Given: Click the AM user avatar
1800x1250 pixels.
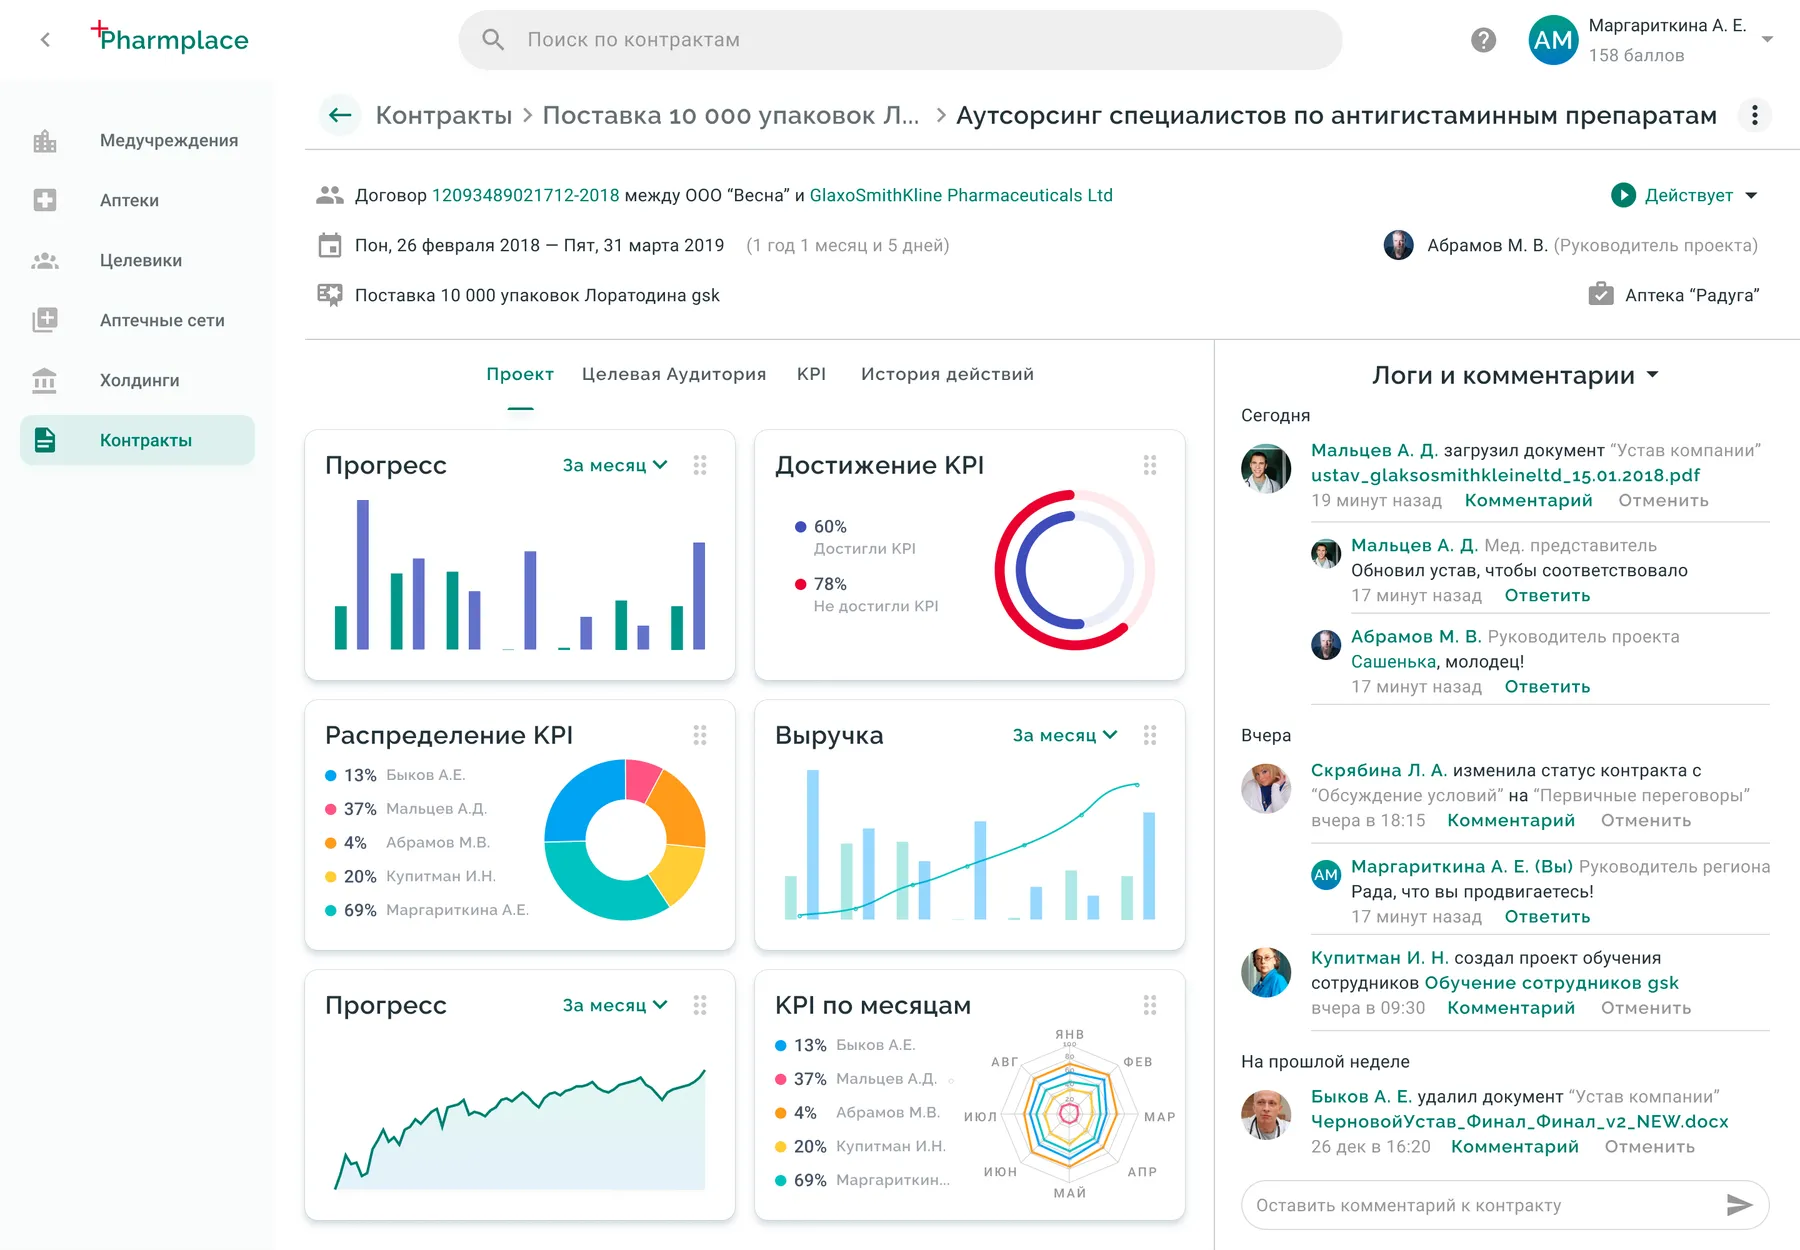Looking at the screenshot, I should 1553,40.
